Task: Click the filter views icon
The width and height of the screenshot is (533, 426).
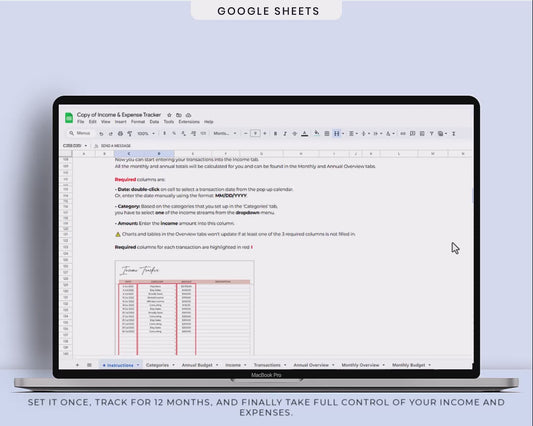Action: pyautogui.click(x=441, y=134)
